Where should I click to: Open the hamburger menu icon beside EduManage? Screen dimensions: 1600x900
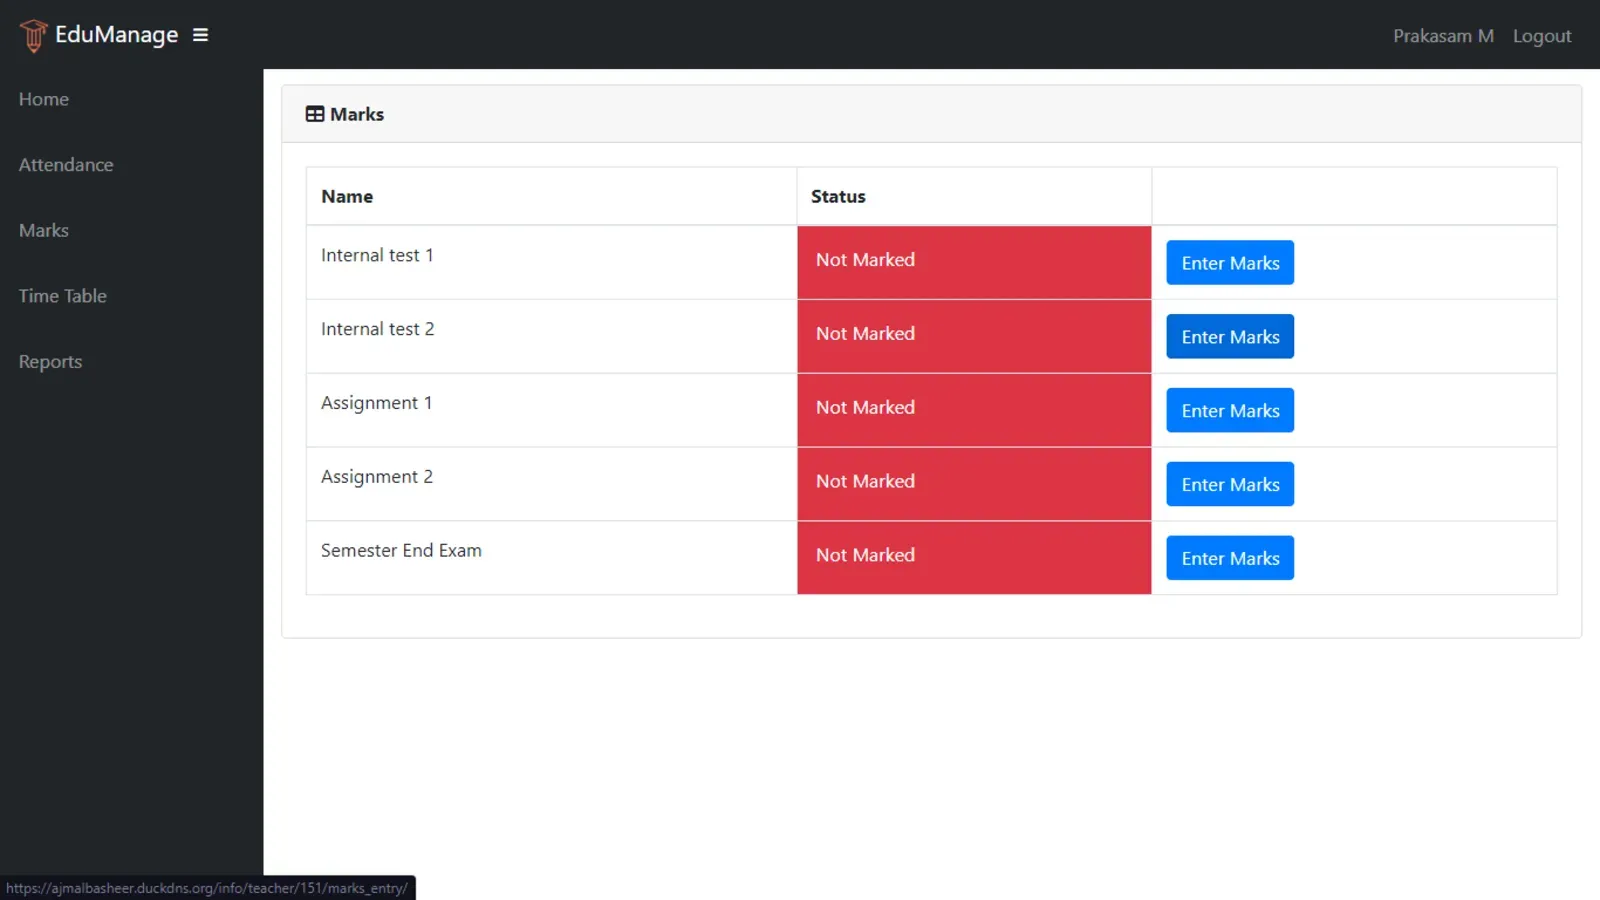(200, 34)
